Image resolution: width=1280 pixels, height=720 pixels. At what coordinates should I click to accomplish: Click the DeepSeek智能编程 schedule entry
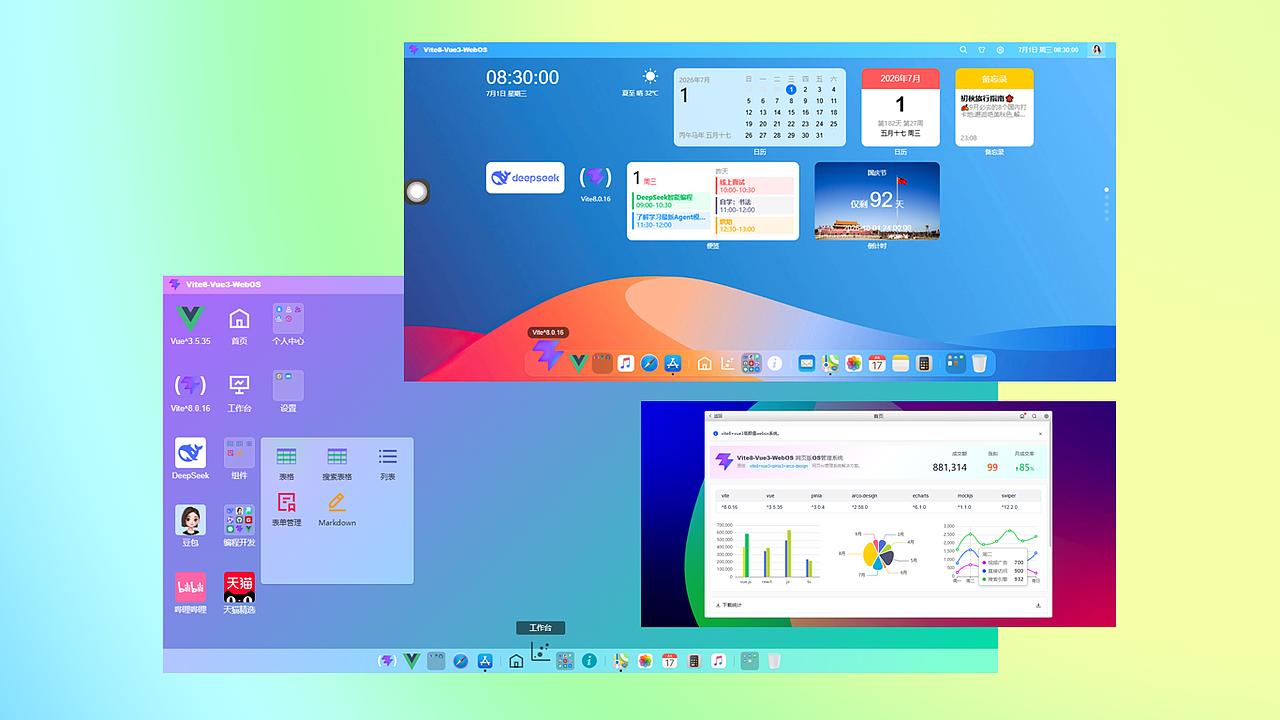click(670, 201)
